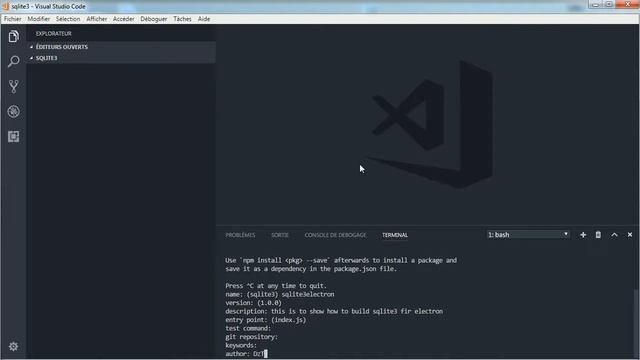
Task: Click the 'keywords:' terminal line
Action: point(241,345)
